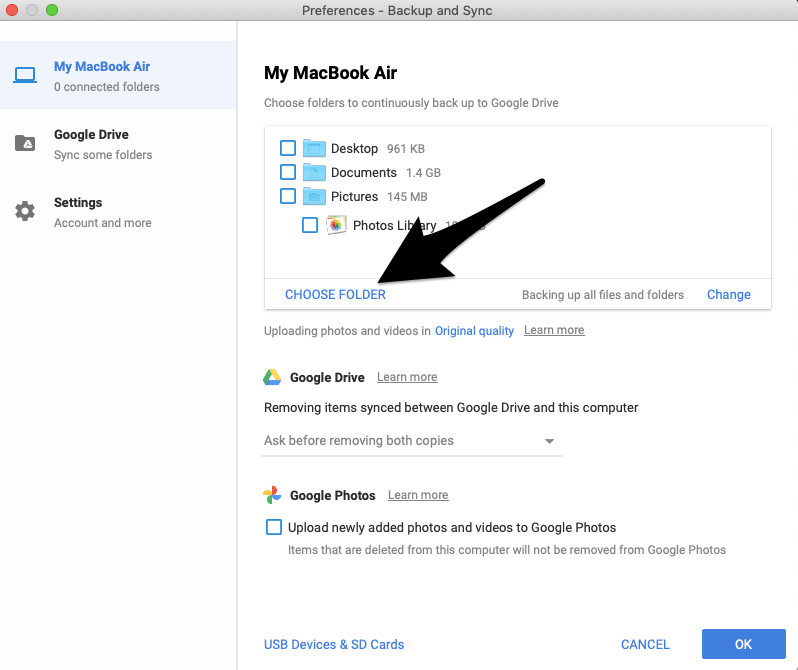The height and width of the screenshot is (670, 798).
Task: Click the CANCEL button
Action: (645, 645)
